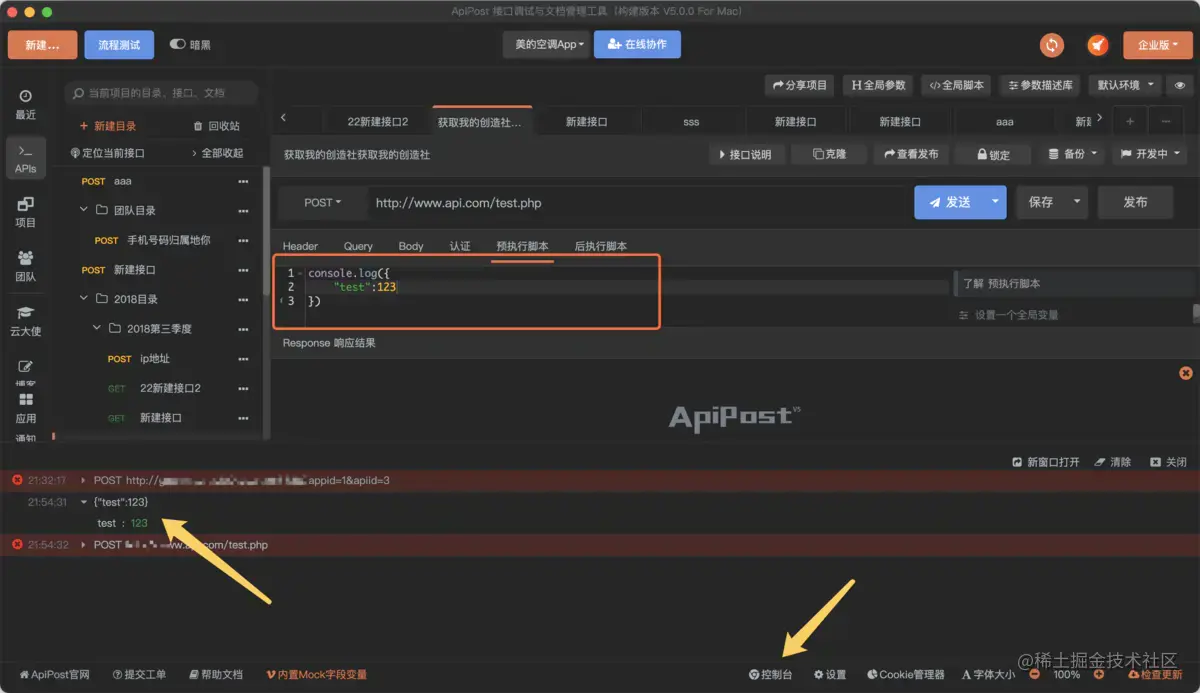Switch to the Body tab
Image resolution: width=1200 pixels, height=693 pixels.
[x=411, y=246]
